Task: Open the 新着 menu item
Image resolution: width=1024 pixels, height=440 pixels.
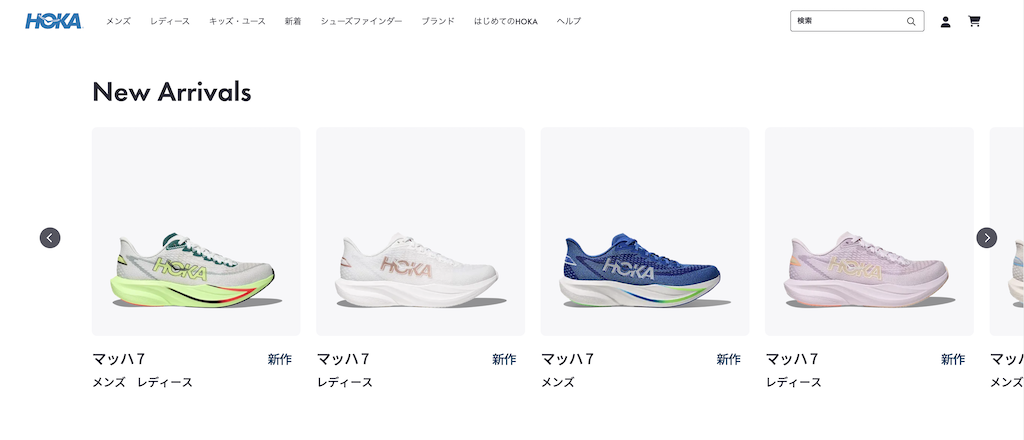Action: (293, 22)
